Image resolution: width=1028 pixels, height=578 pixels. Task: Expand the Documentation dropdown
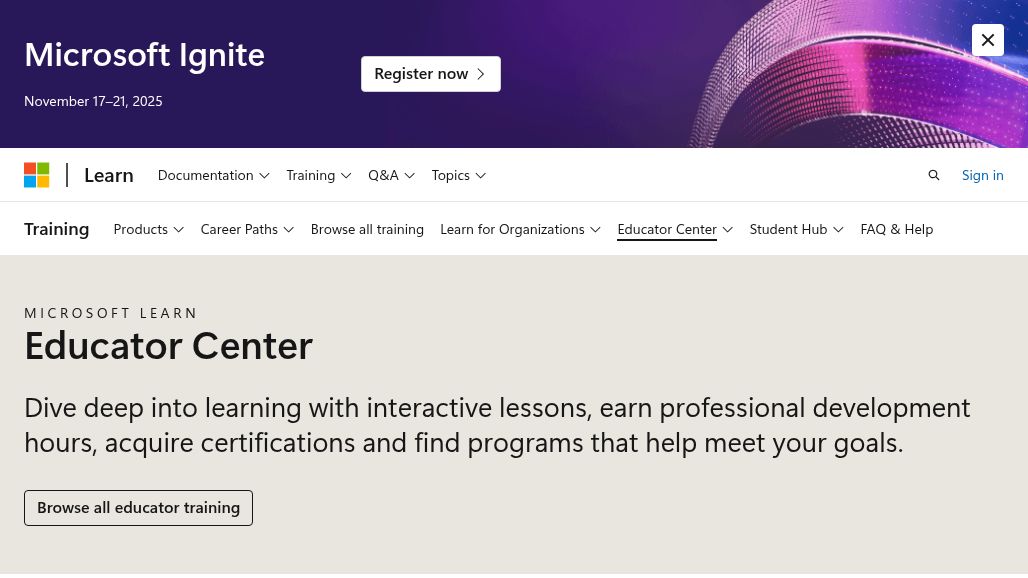(x=213, y=175)
